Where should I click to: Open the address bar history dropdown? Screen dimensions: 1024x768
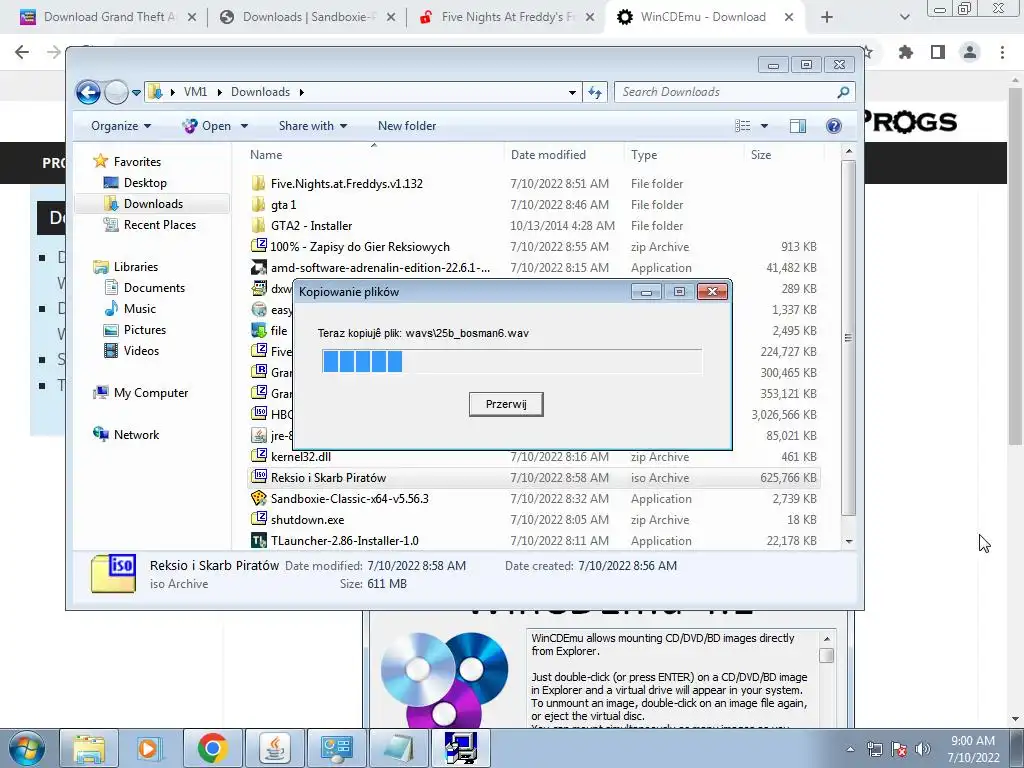tap(572, 93)
